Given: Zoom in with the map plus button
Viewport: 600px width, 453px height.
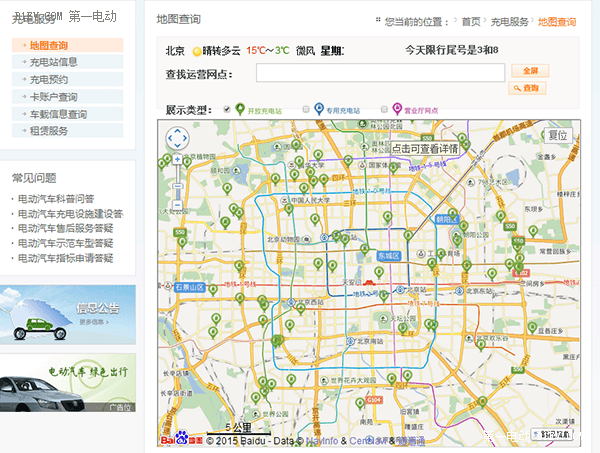Looking at the screenshot, I should point(177,159).
